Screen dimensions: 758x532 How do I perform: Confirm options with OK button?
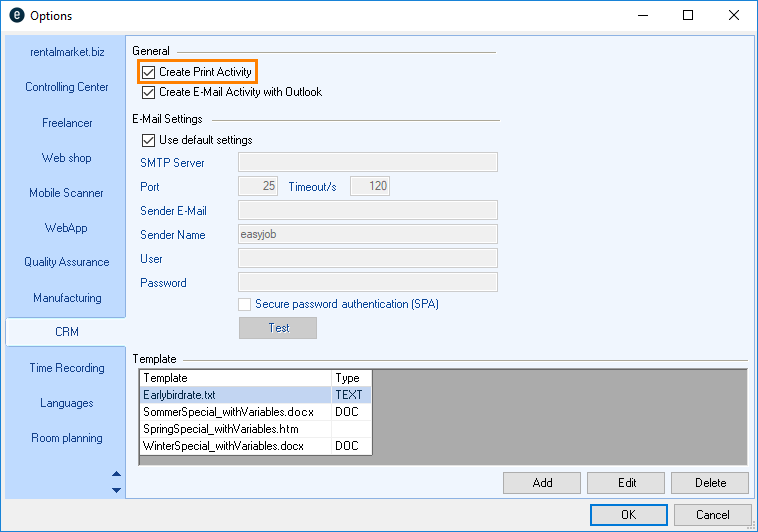tap(628, 515)
